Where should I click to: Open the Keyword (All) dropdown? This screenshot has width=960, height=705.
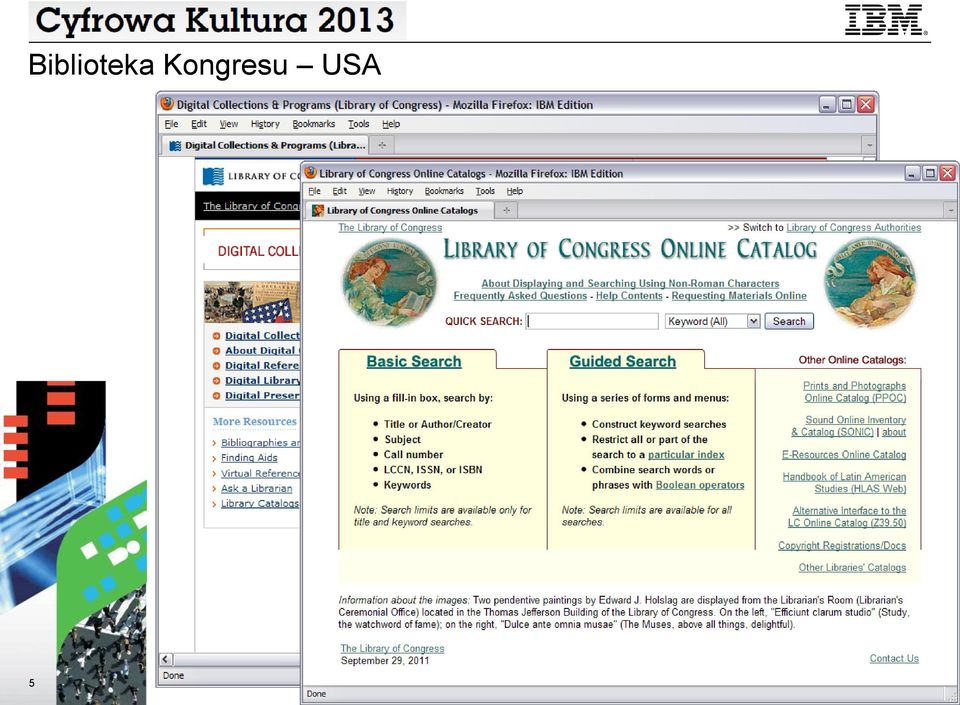click(713, 321)
